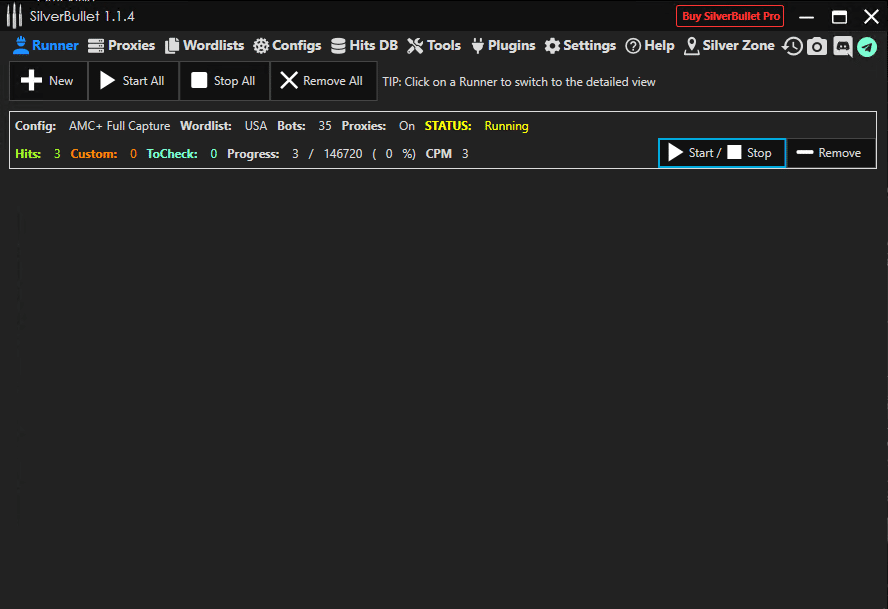Screen dimensions: 888x609
Task: Click the Start All button
Action: click(x=134, y=81)
